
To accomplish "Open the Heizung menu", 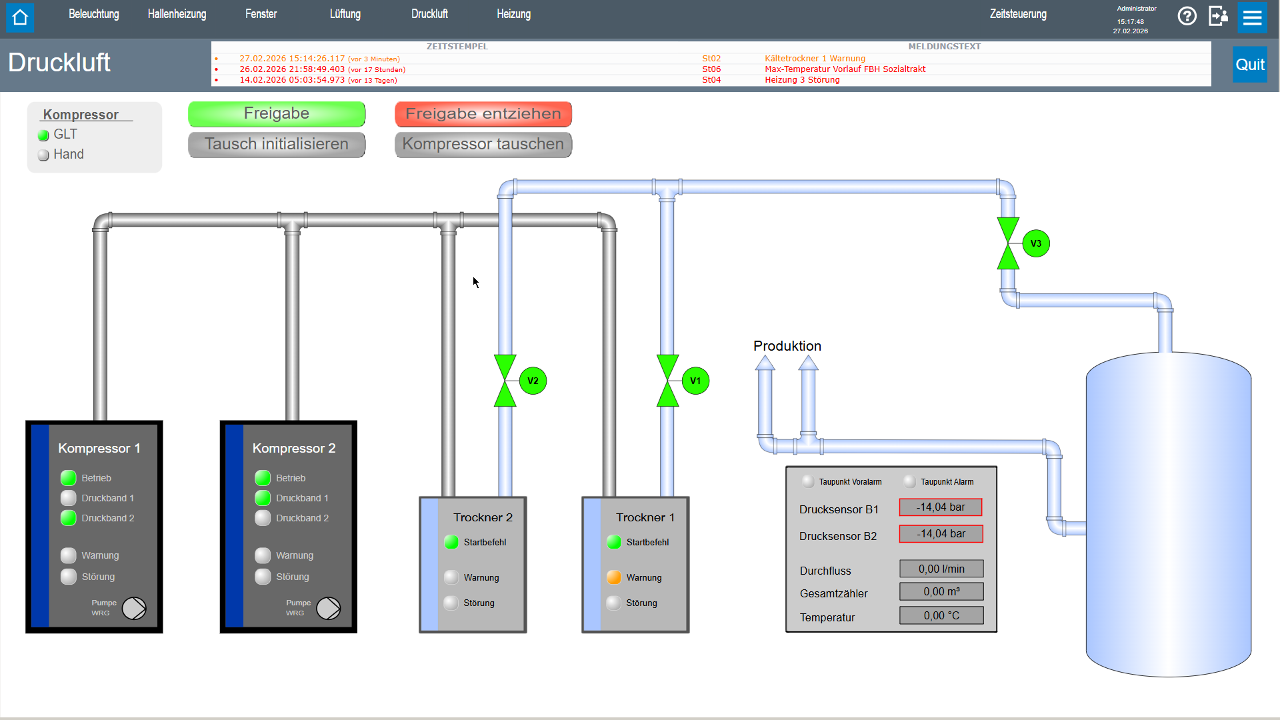I will (514, 15).
